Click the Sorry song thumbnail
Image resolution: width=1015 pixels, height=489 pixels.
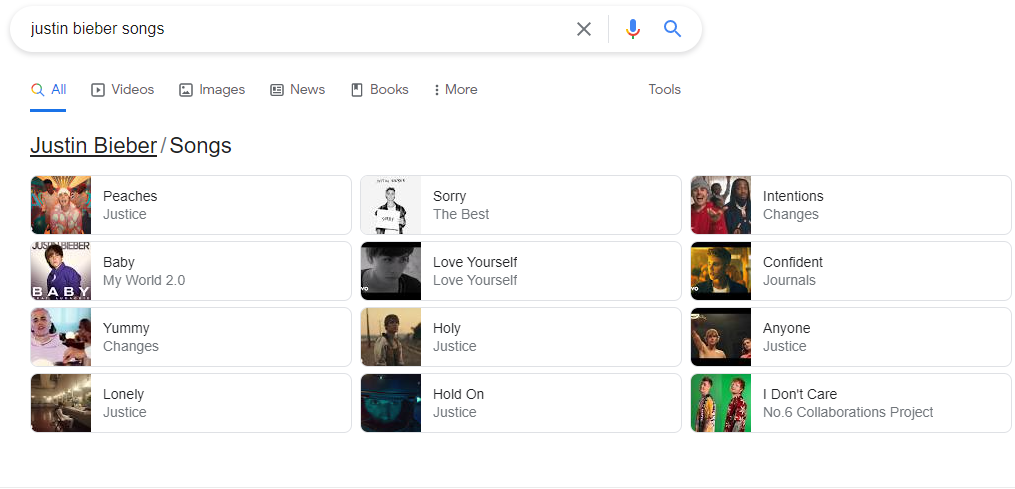(391, 205)
